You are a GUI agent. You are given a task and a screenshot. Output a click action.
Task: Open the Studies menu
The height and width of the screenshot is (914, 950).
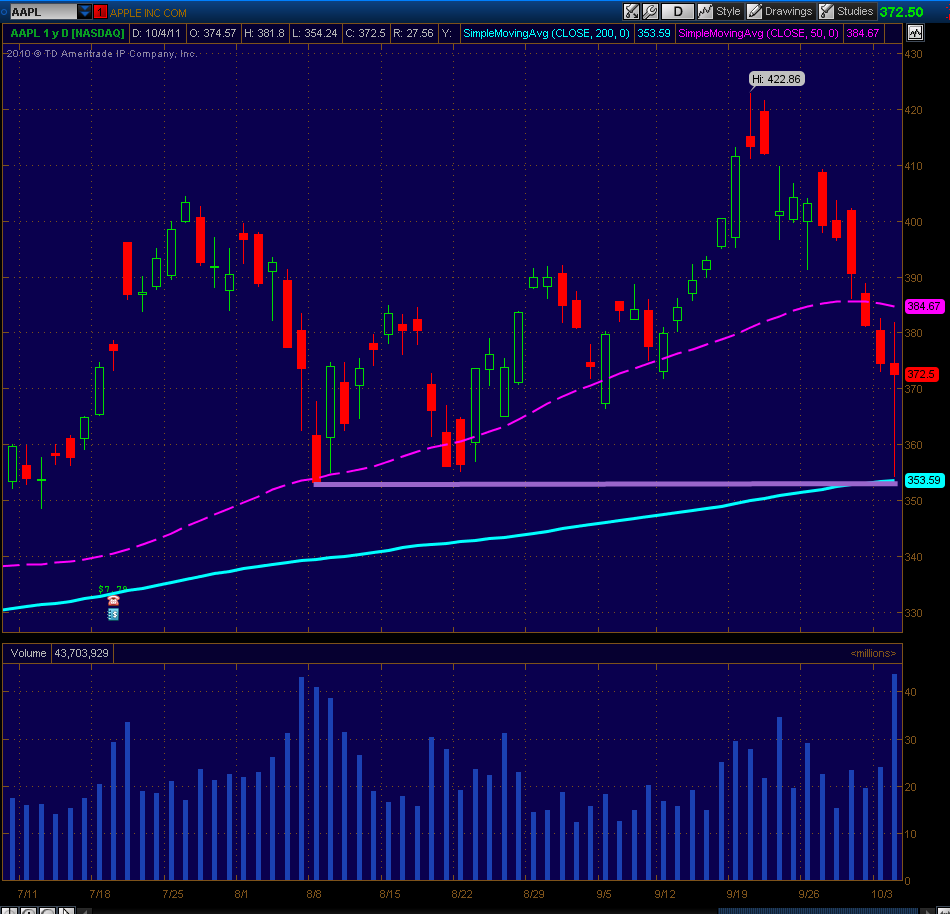(846, 12)
